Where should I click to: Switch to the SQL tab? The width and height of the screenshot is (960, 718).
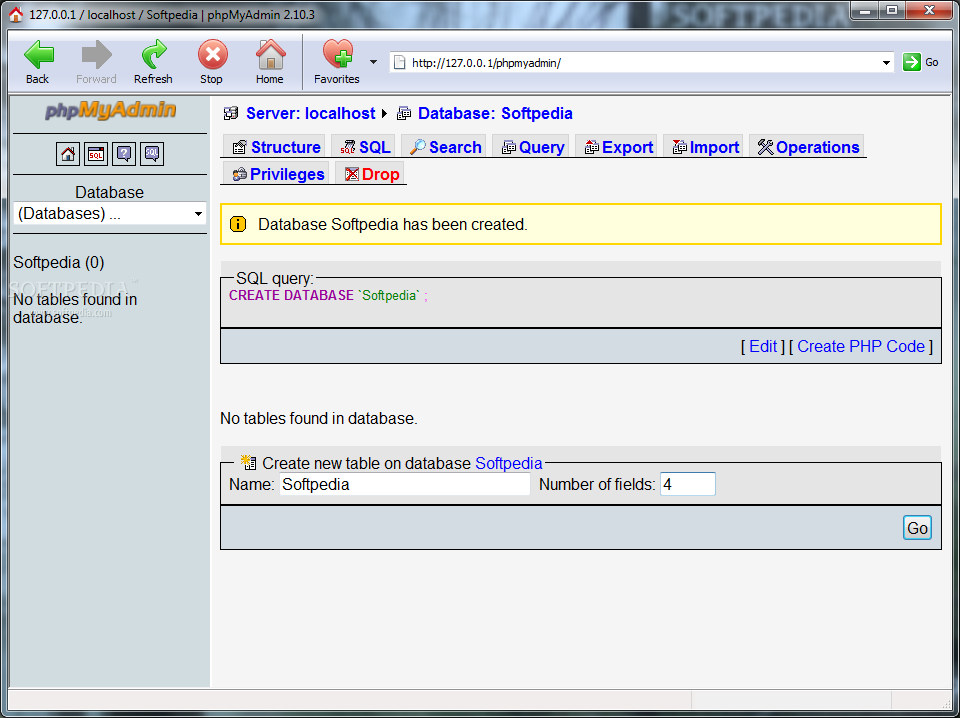coord(364,147)
